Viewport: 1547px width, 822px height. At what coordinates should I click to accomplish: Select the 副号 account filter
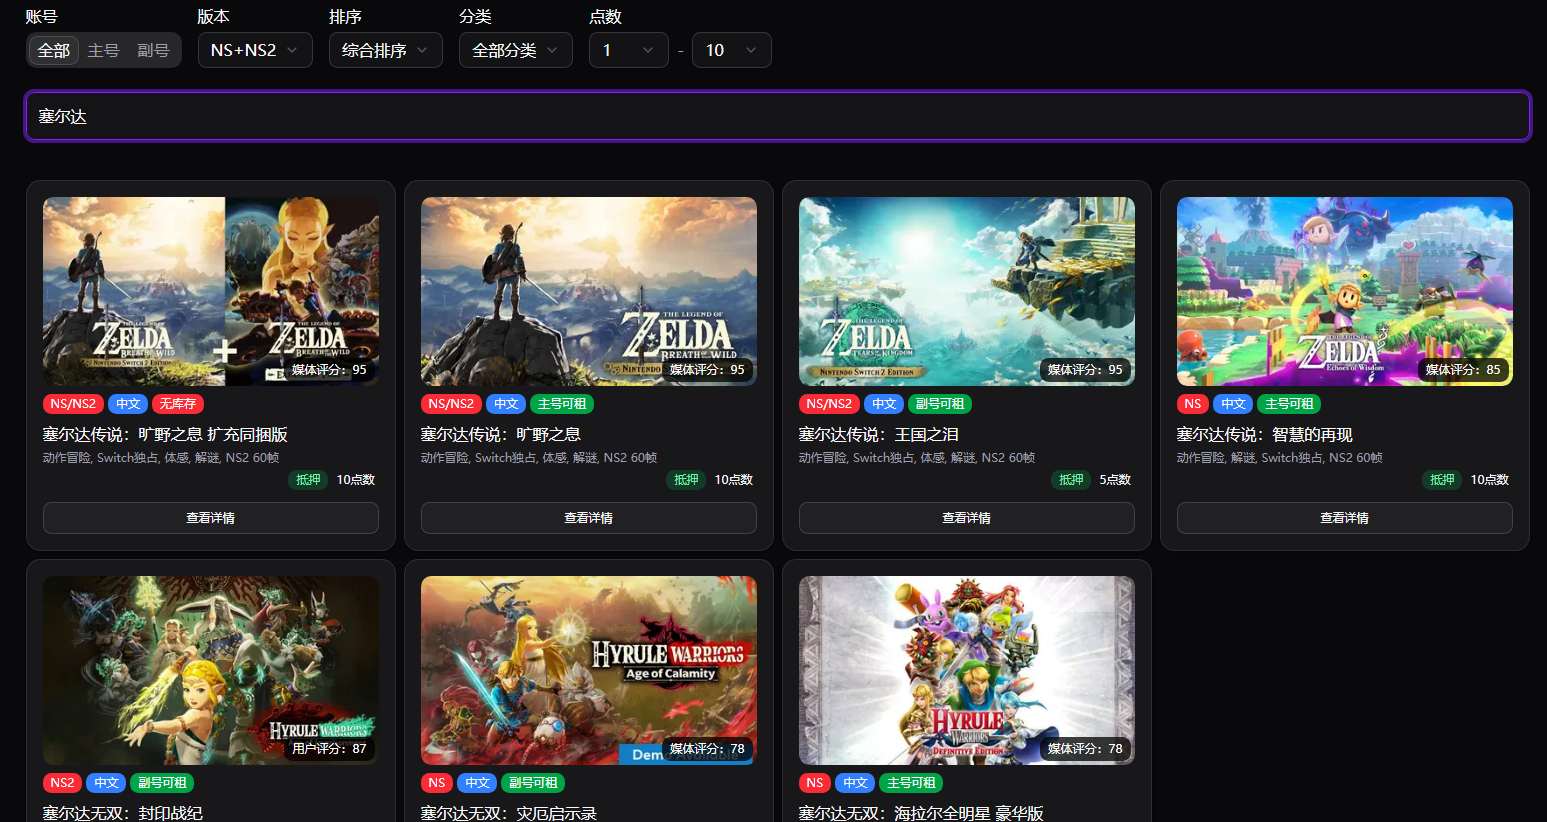point(154,50)
